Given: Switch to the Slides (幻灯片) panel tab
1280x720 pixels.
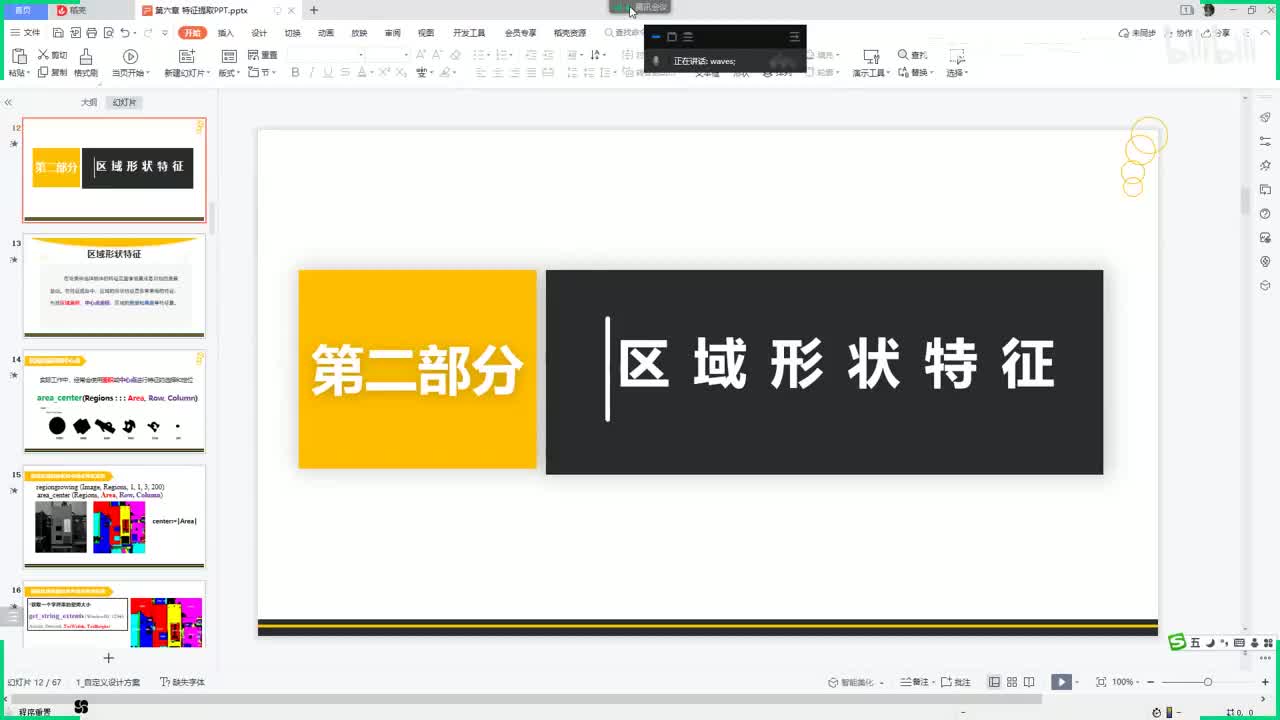Looking at the screenshot, I should 124,102.
